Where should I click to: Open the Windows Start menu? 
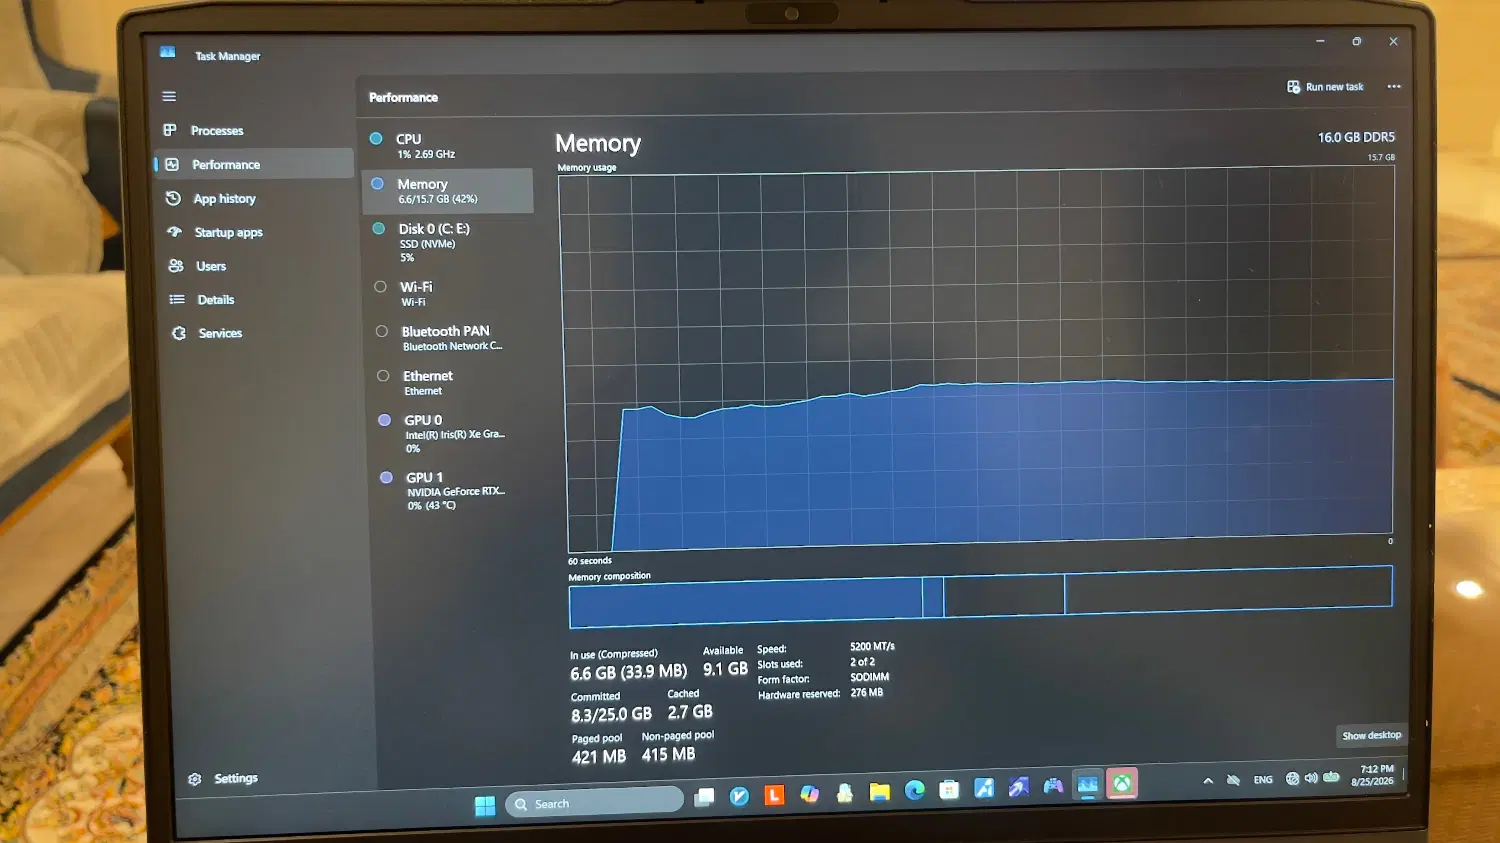[485, 805]
